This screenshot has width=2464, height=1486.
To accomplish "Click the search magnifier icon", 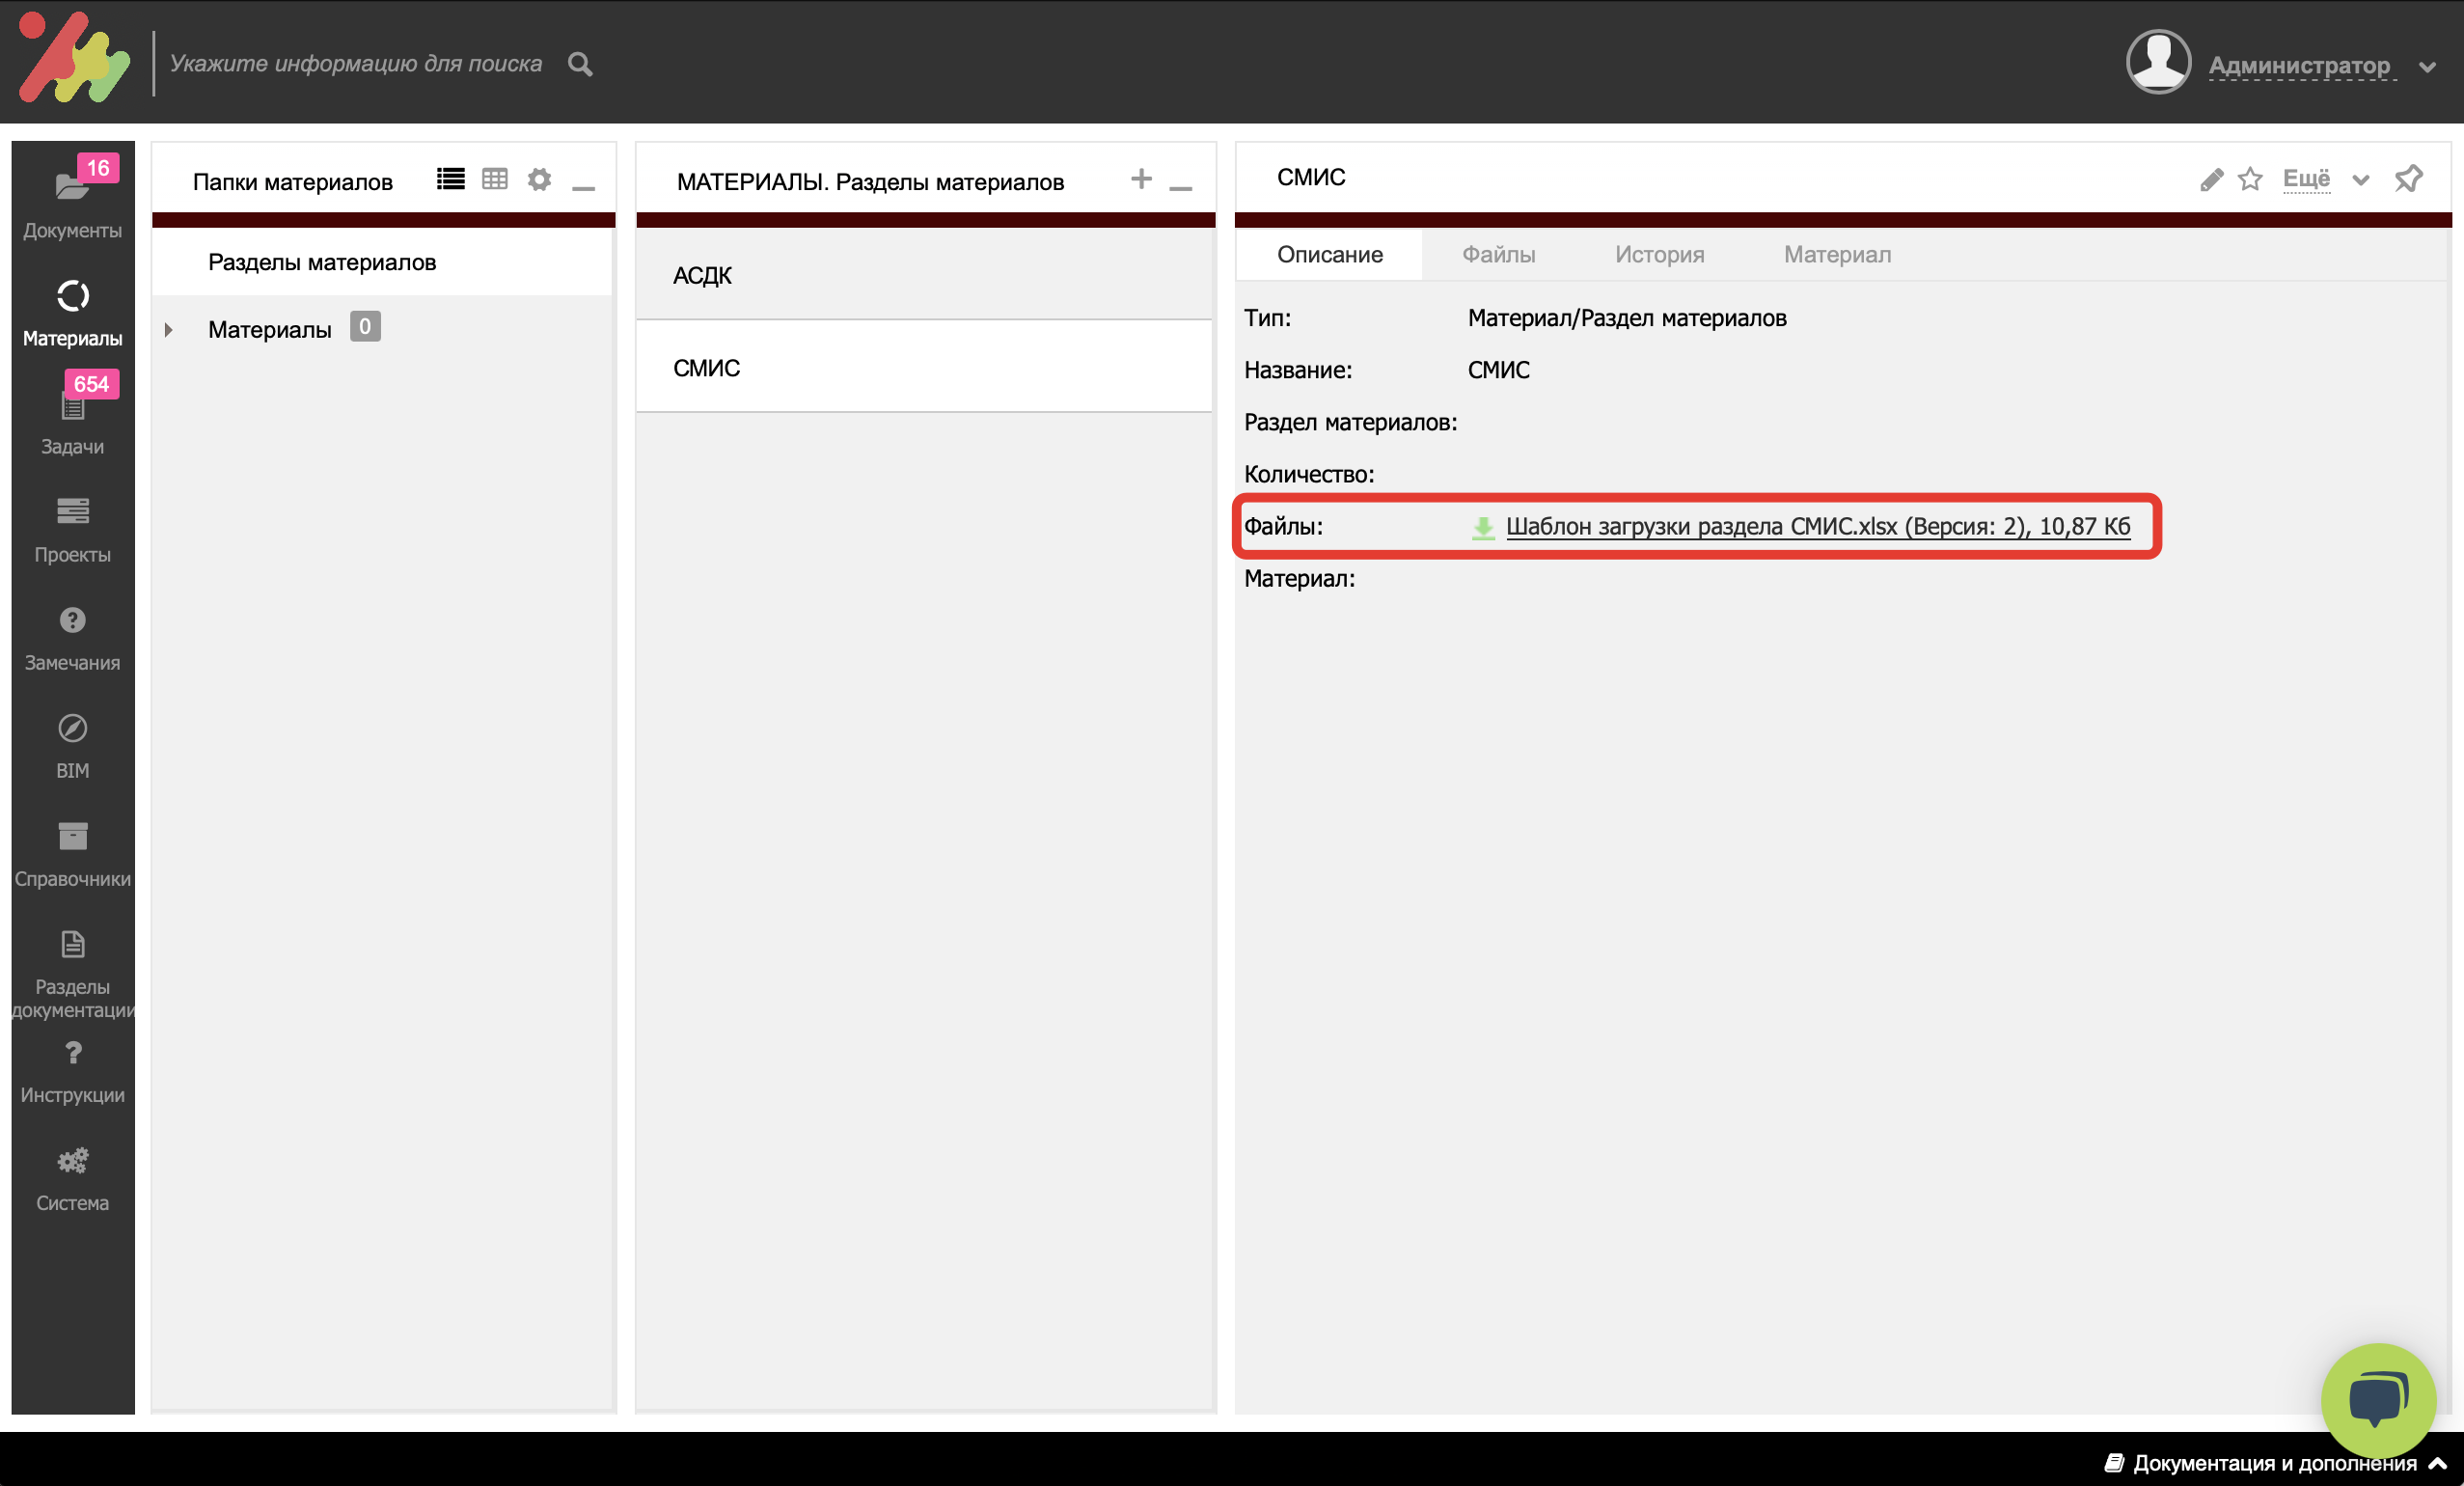I will click(580, 64).
